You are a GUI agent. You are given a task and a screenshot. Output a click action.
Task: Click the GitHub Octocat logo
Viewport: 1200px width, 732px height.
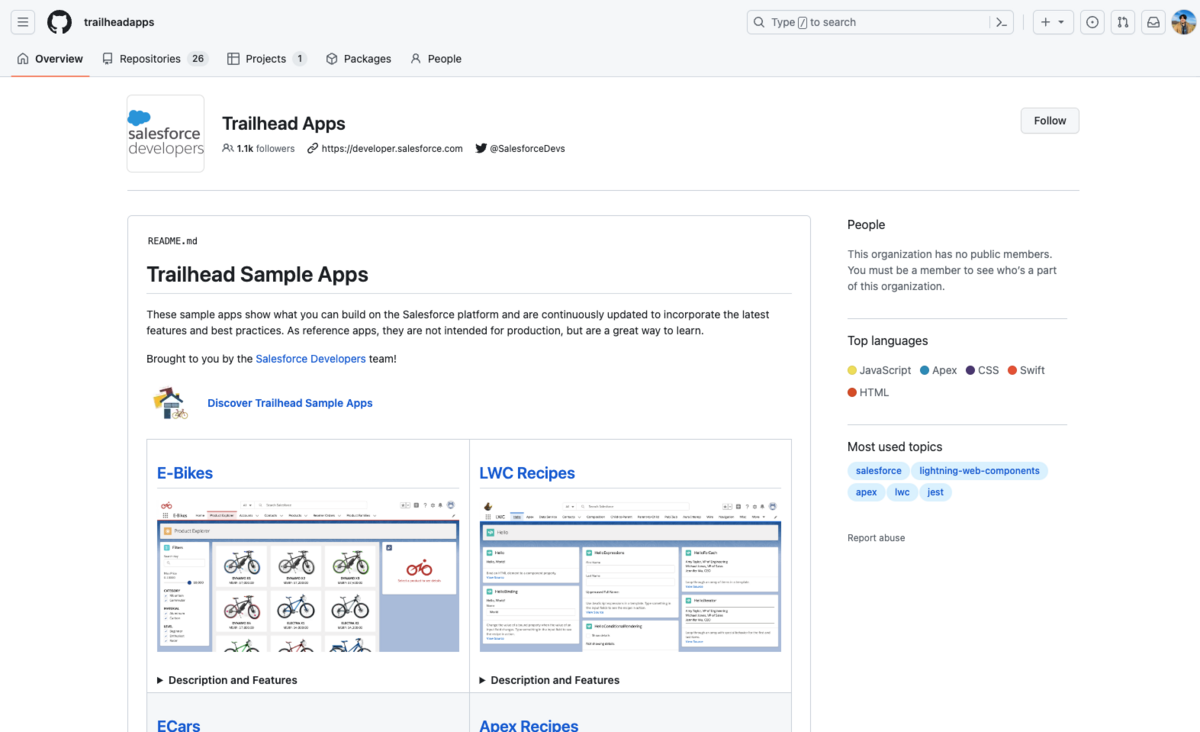click(x=59, y=22)
